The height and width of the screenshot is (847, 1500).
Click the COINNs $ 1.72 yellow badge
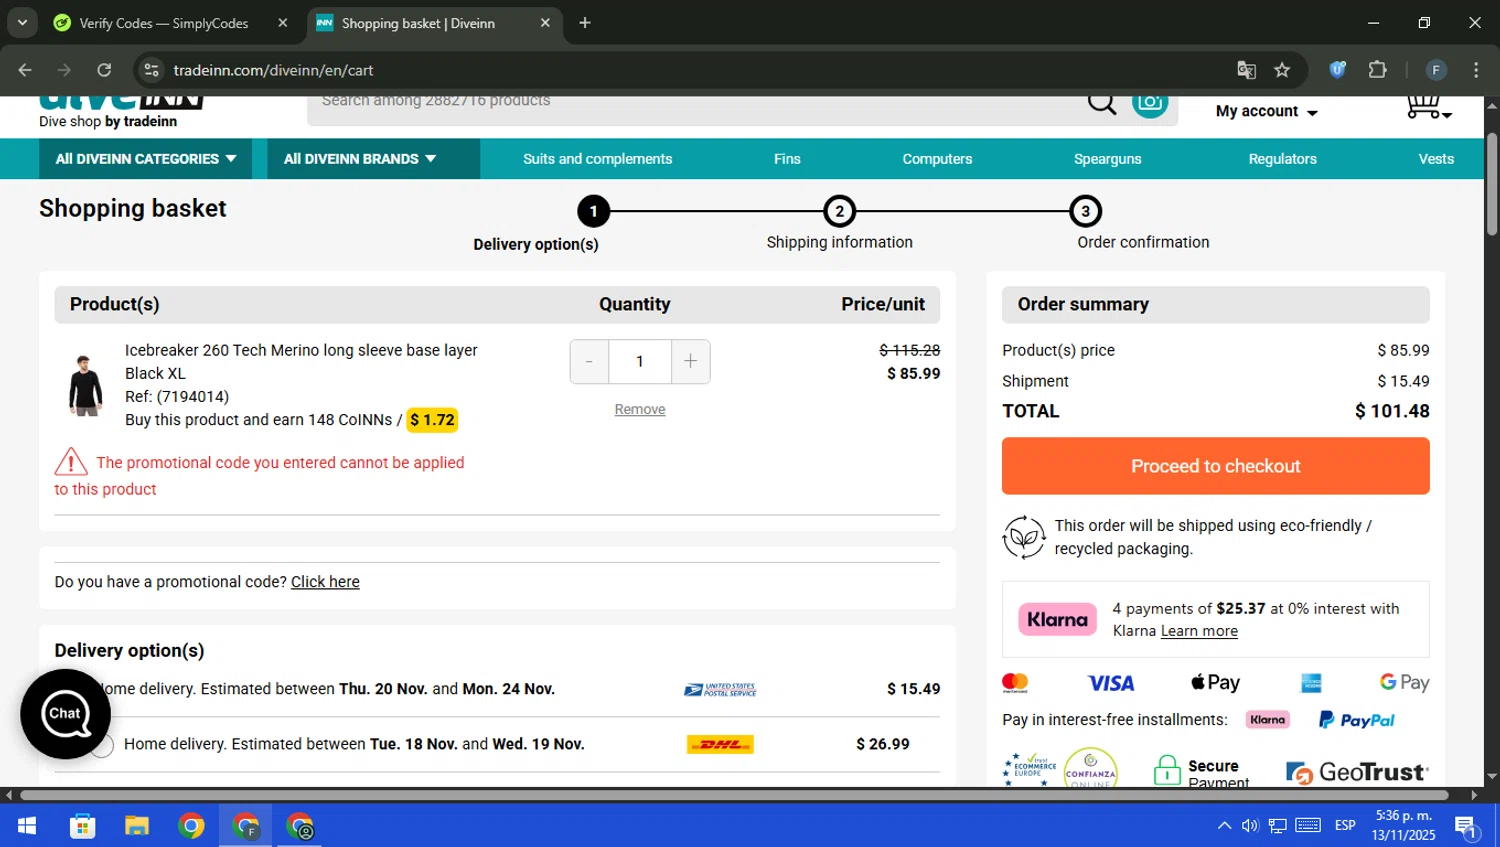(x=432, y=420)
